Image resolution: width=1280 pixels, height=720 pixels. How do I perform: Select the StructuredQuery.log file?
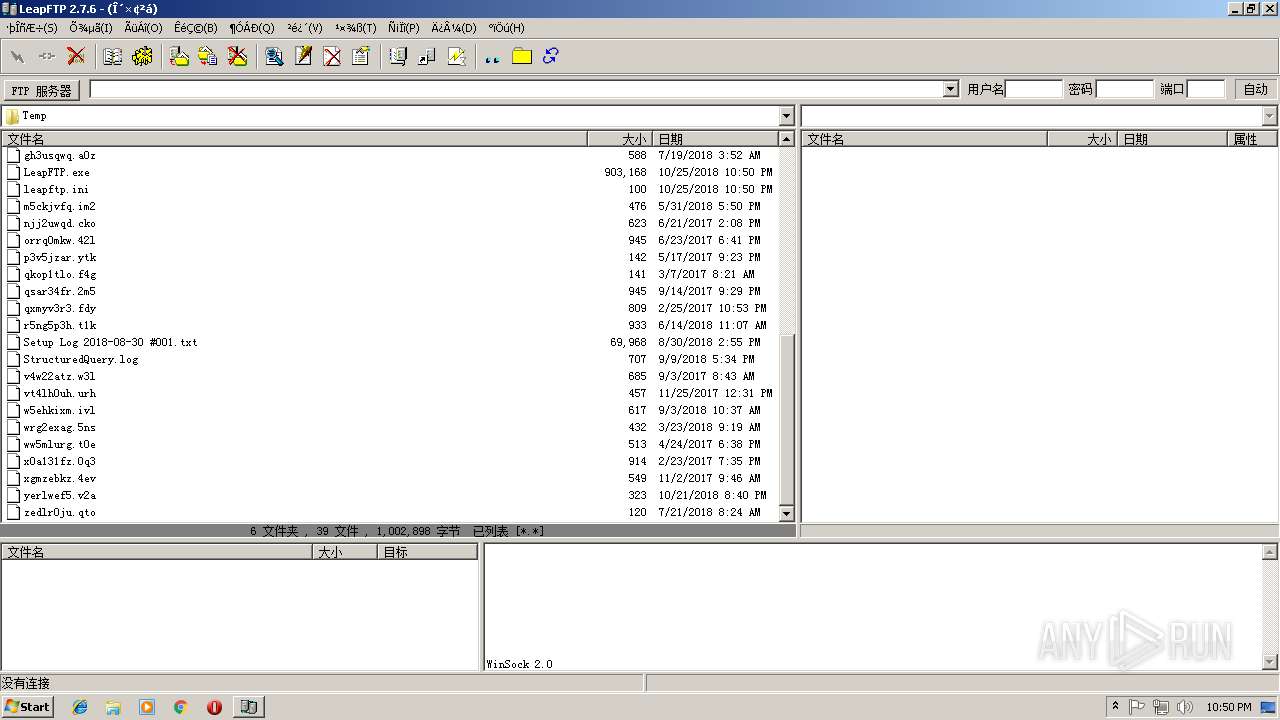pos(81,359)
